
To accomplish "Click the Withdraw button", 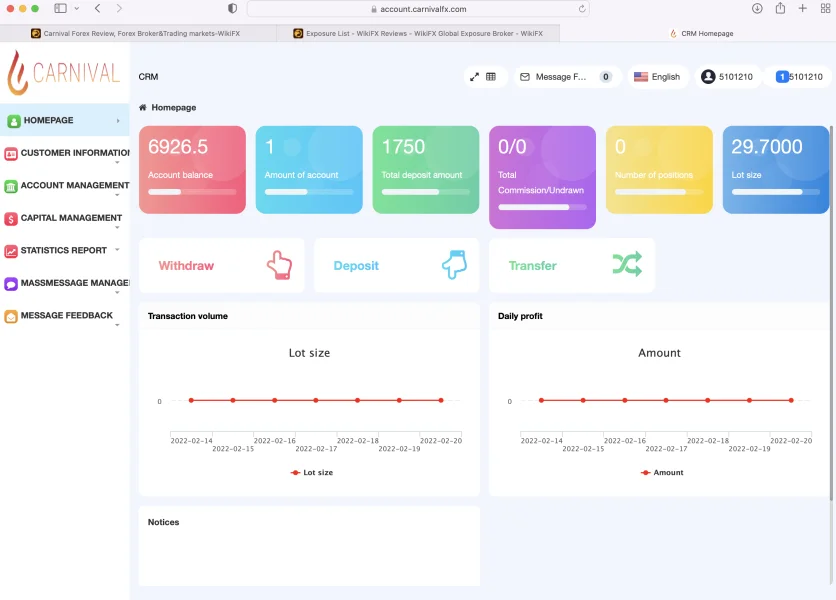I will [x=221, y=266].
